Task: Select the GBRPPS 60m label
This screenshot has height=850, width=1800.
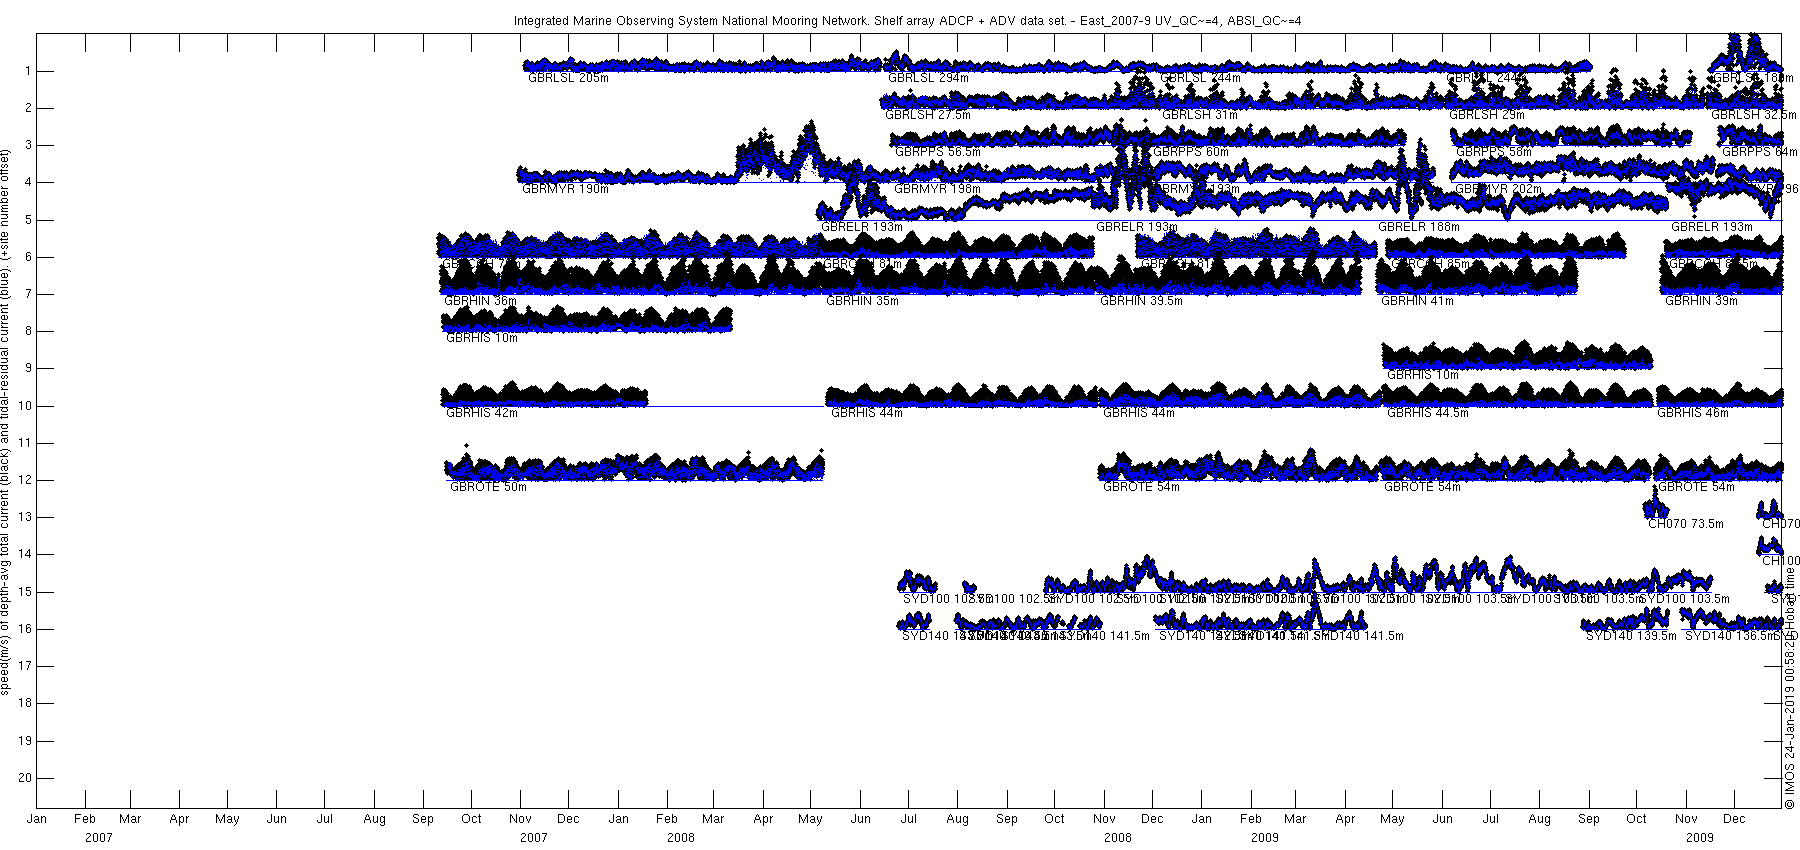Action: click(x=1191, y=151)
